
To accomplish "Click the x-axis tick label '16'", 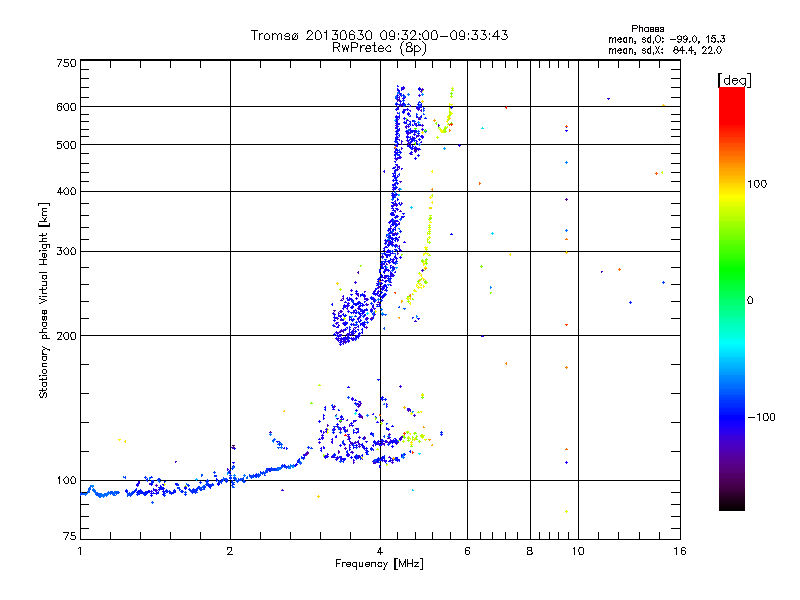I will (x=680, y=551).
